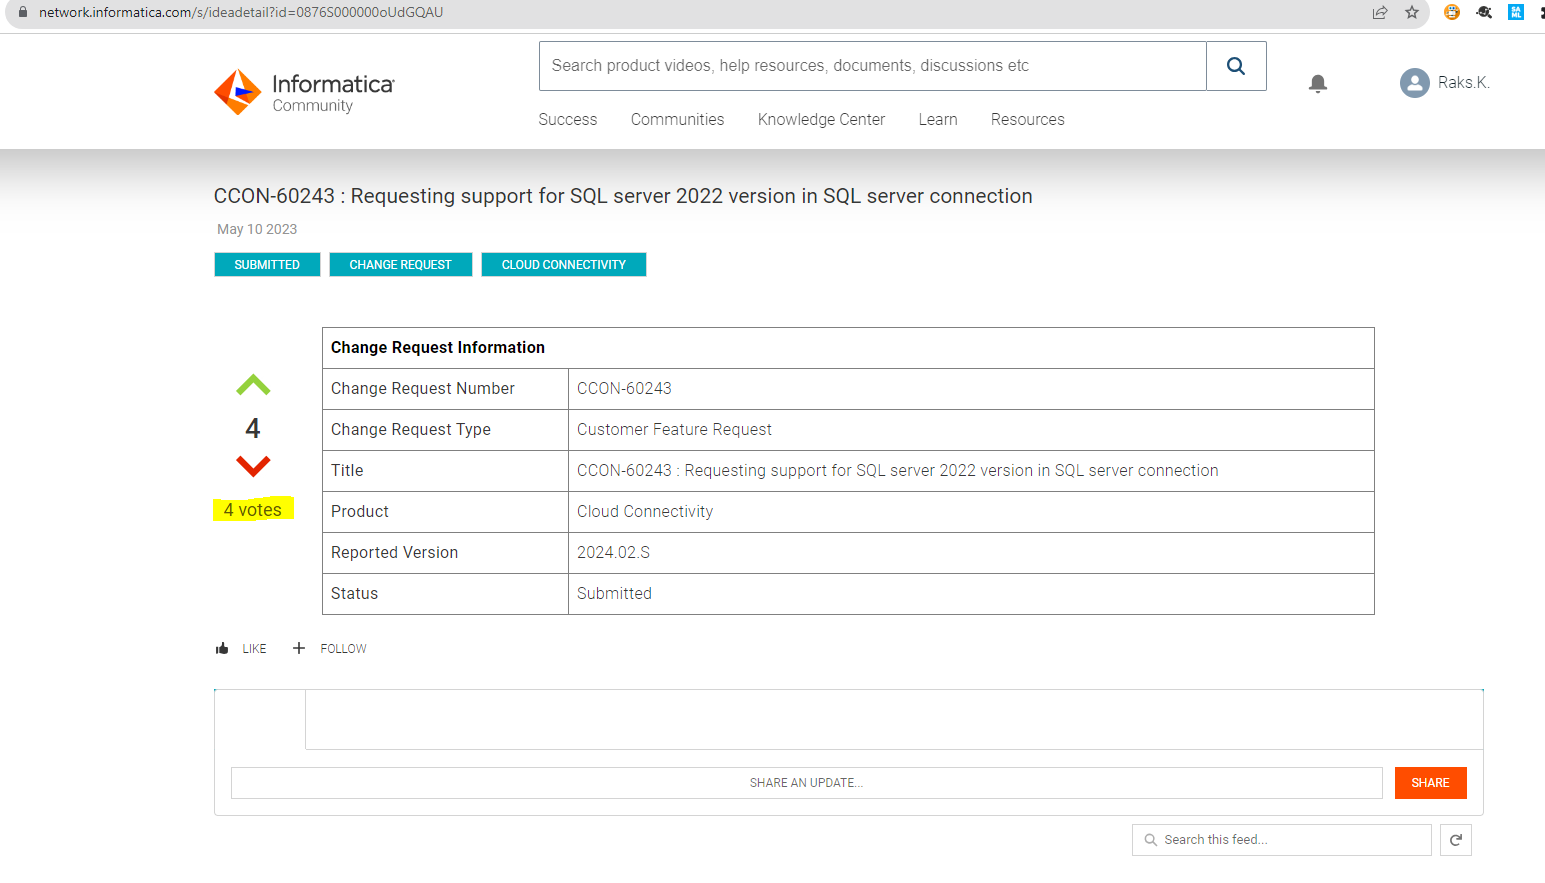Screen dimensions: 1545x883
Task: Click the CLOUD CONNECTIVITY tag
Action: [x=564, y=265]
